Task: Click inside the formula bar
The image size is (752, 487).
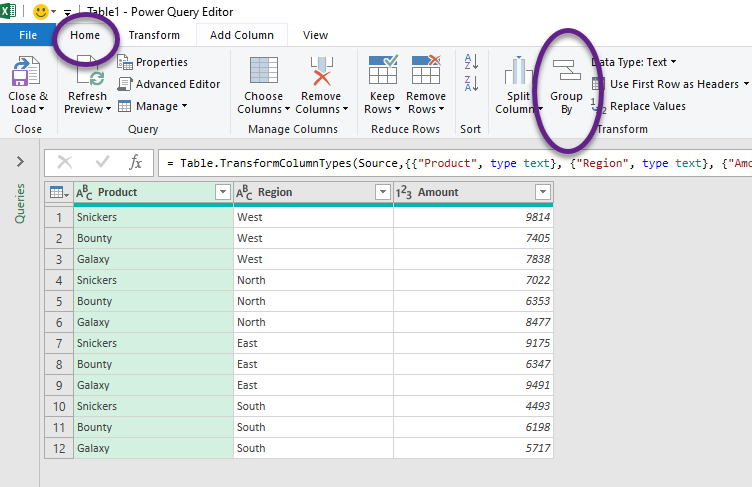Action: point(455,163)
